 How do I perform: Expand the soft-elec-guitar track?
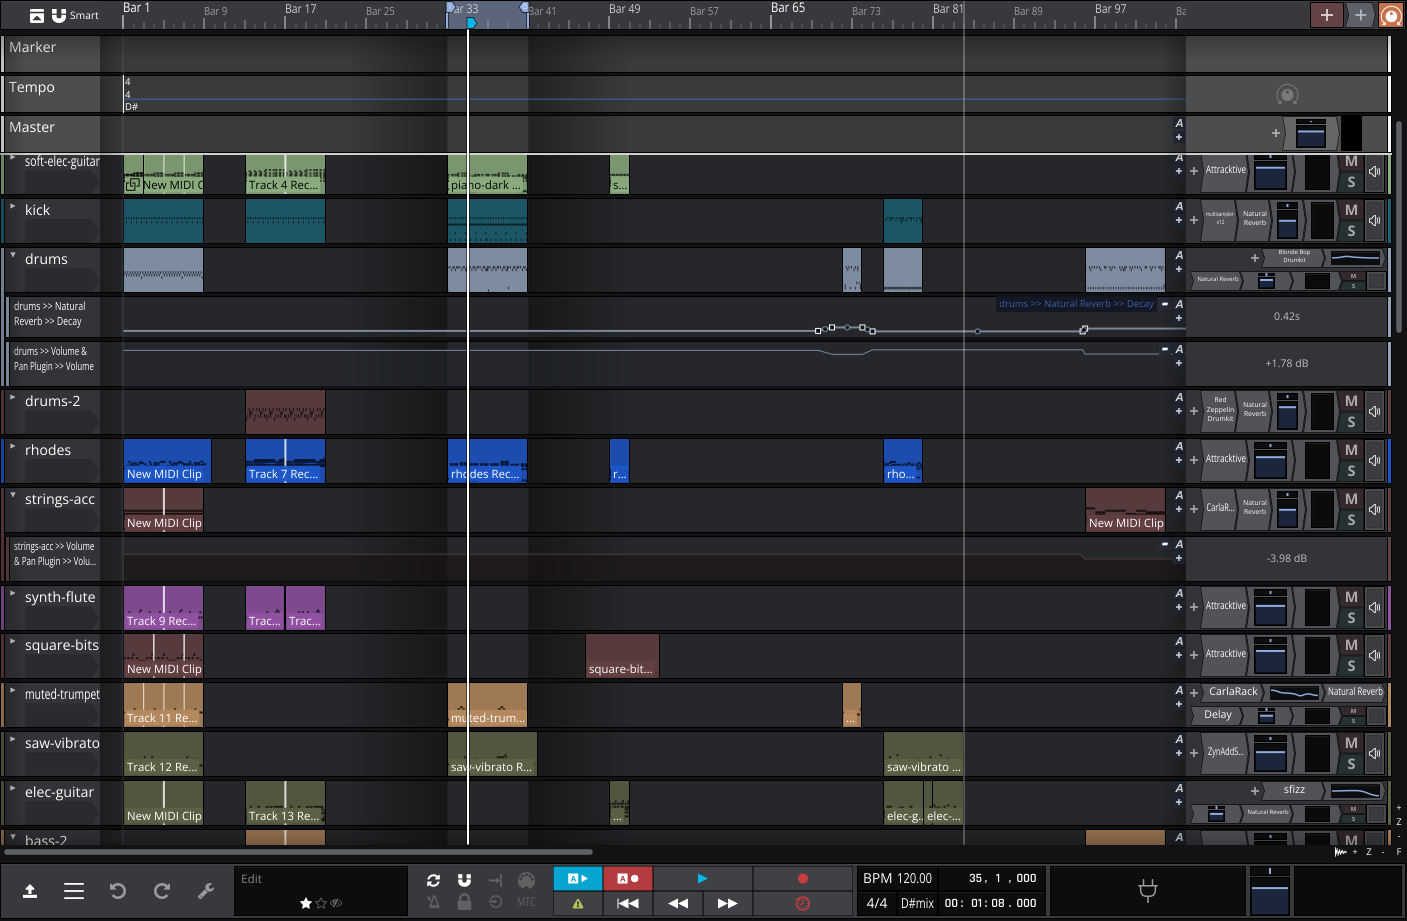pyautogui.click(x=13, y=158)
